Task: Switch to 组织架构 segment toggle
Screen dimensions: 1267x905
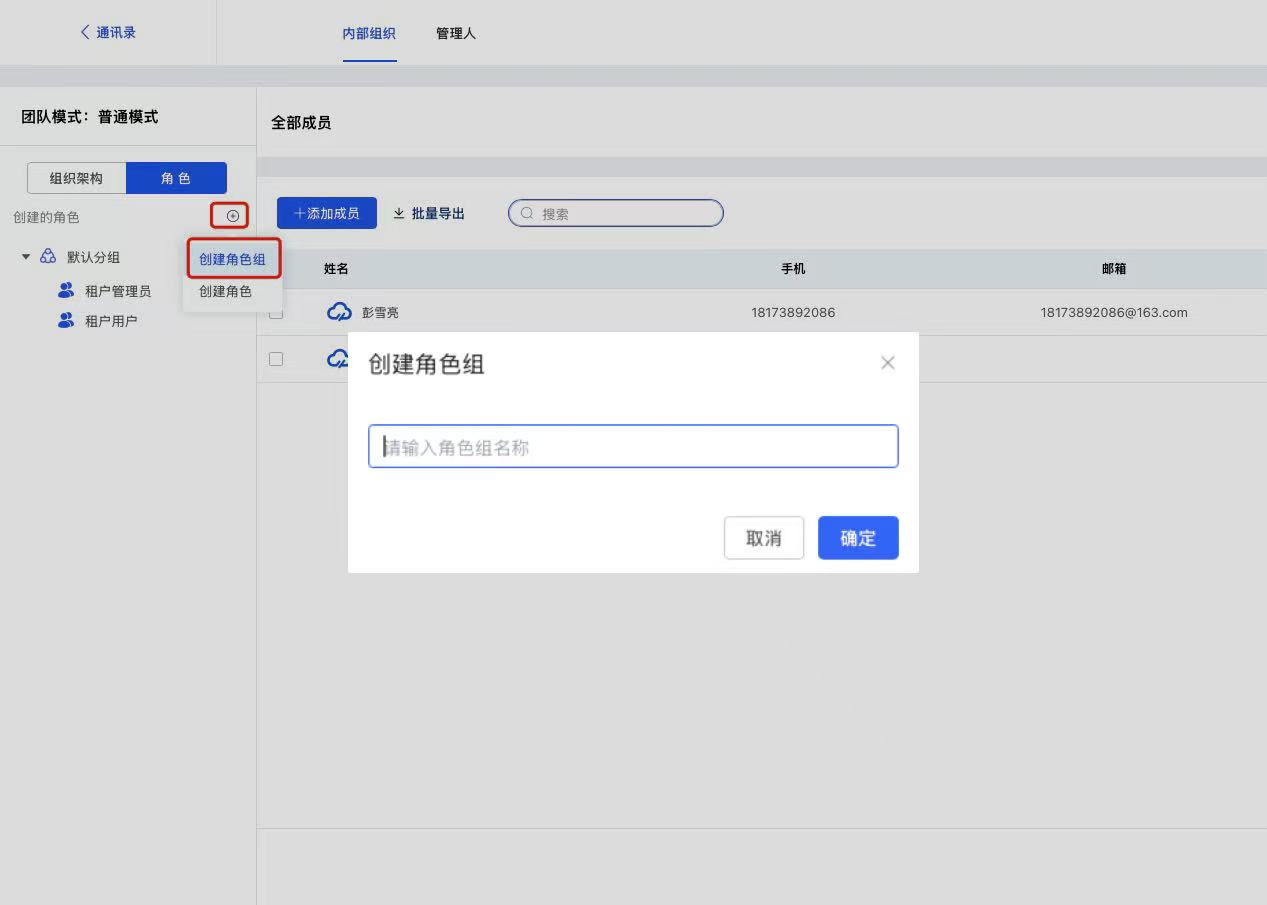Action: pos(77,178)
